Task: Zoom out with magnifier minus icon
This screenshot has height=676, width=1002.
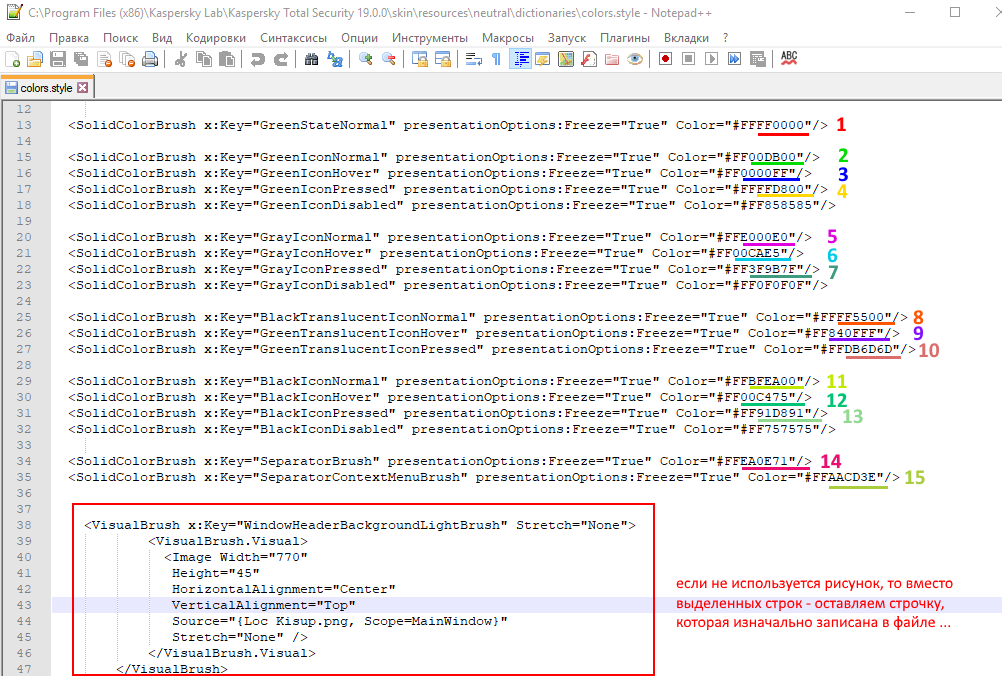Action: pos(389,59)
